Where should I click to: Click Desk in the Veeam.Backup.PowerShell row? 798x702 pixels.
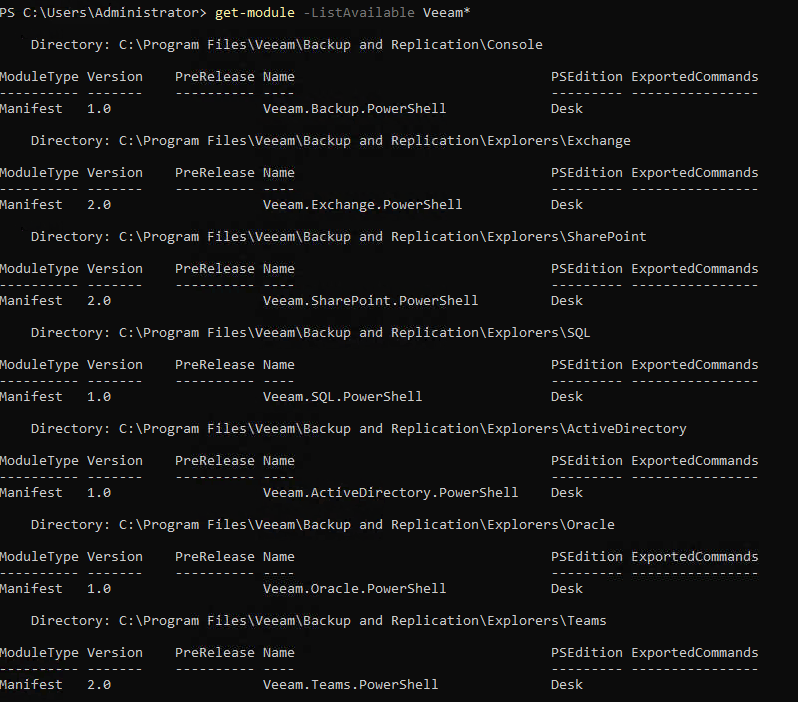(566, 108)
